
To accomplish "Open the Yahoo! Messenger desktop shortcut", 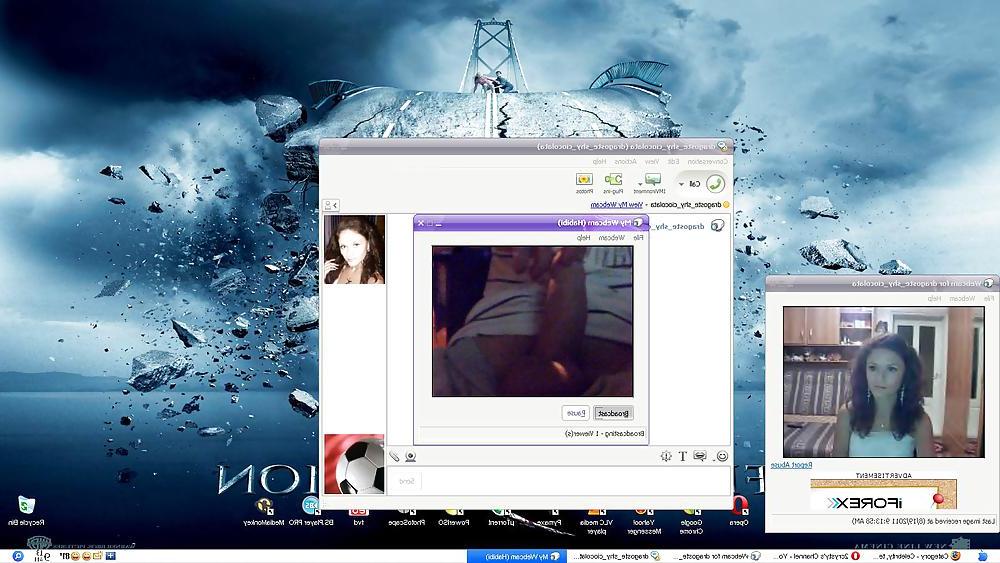I will 643,520.
